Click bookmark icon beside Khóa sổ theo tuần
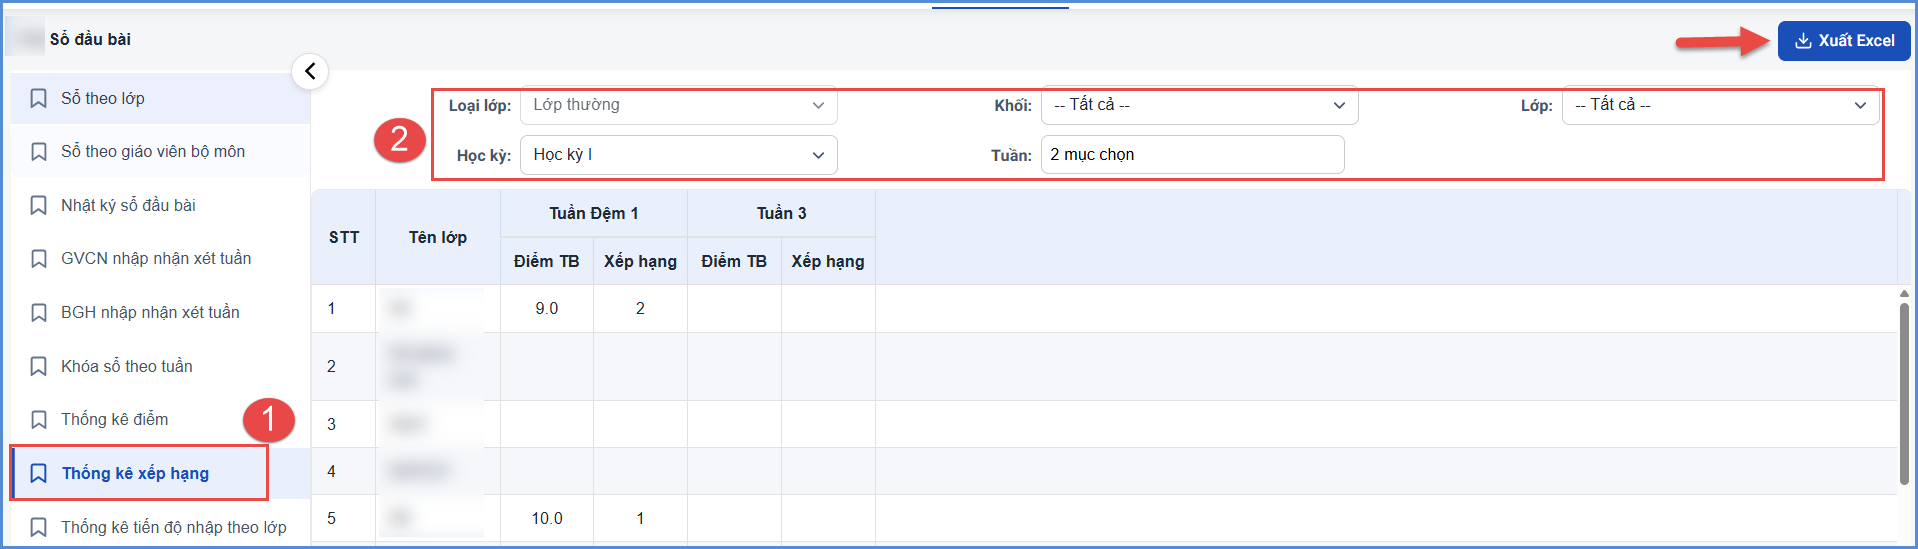Screen dimensions: 1918x549 (39, 366)
